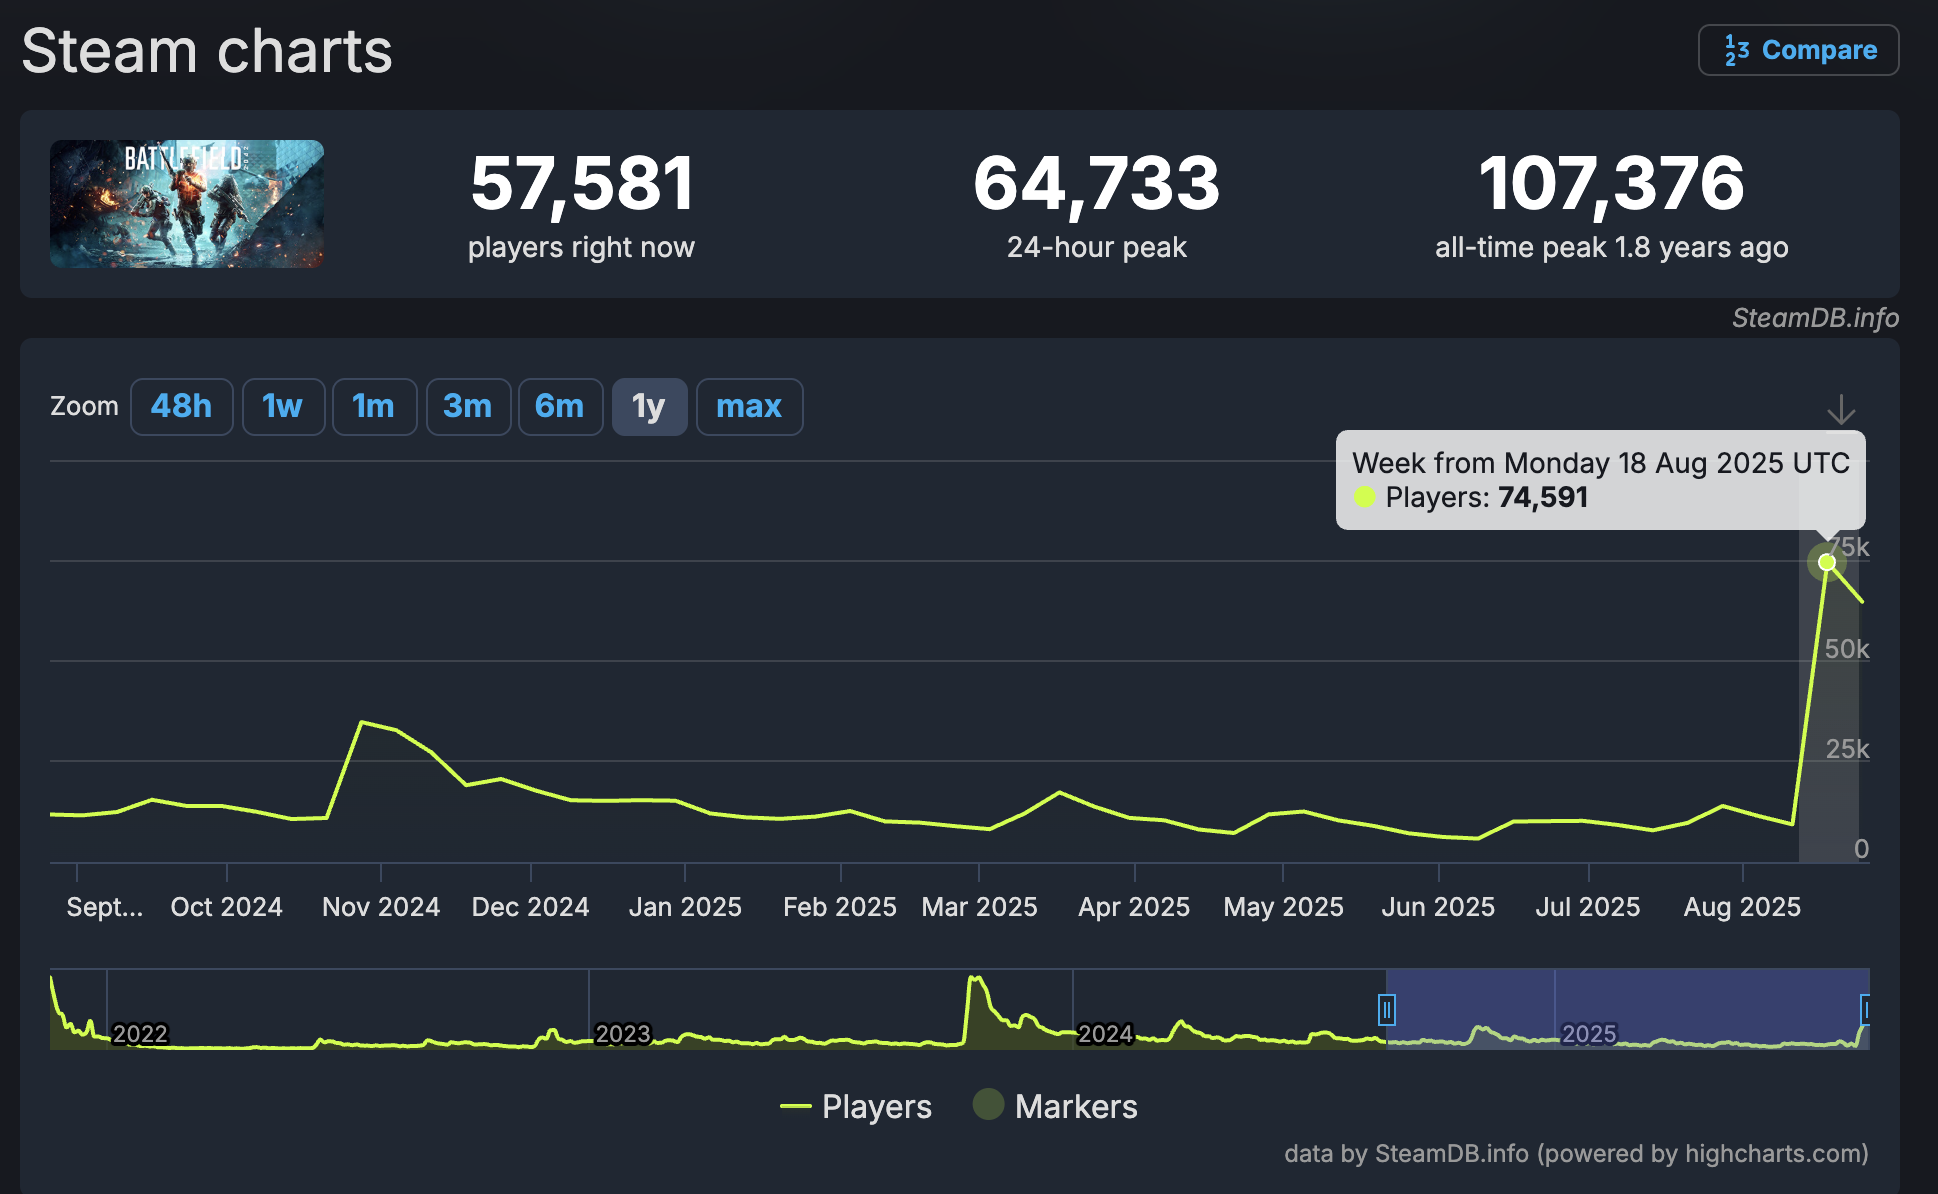Screen dimensions: 1938x1194
Task: Click the Oct 2024 axis label
Action: coord(226,906)
